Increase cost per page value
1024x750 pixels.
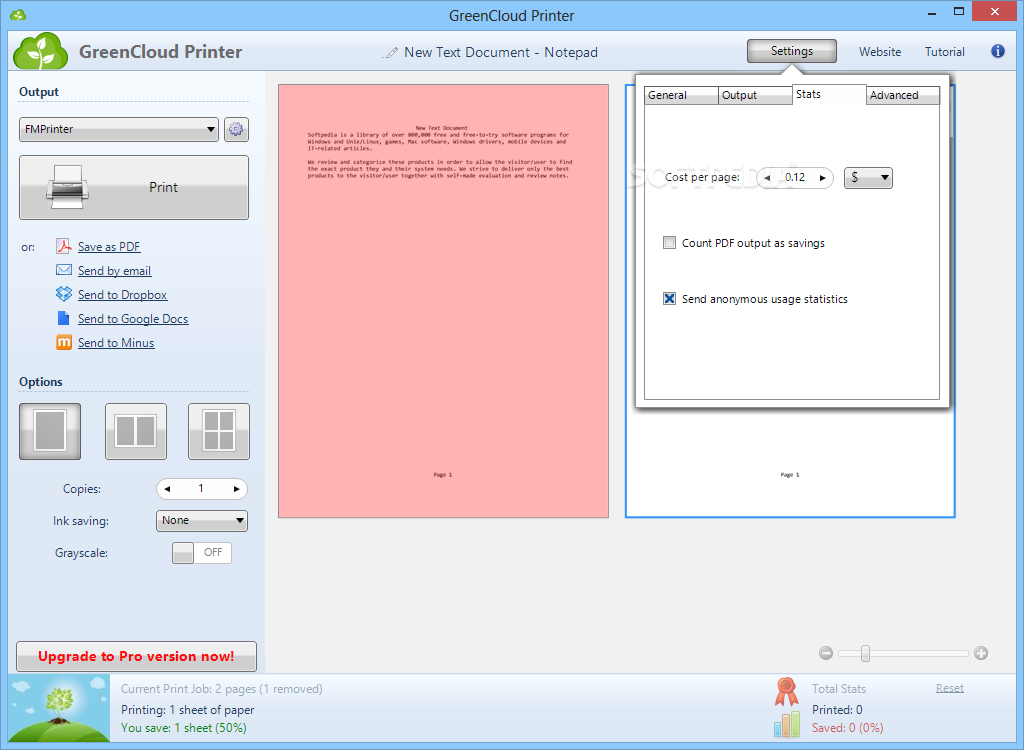click(x=823, y=178)
